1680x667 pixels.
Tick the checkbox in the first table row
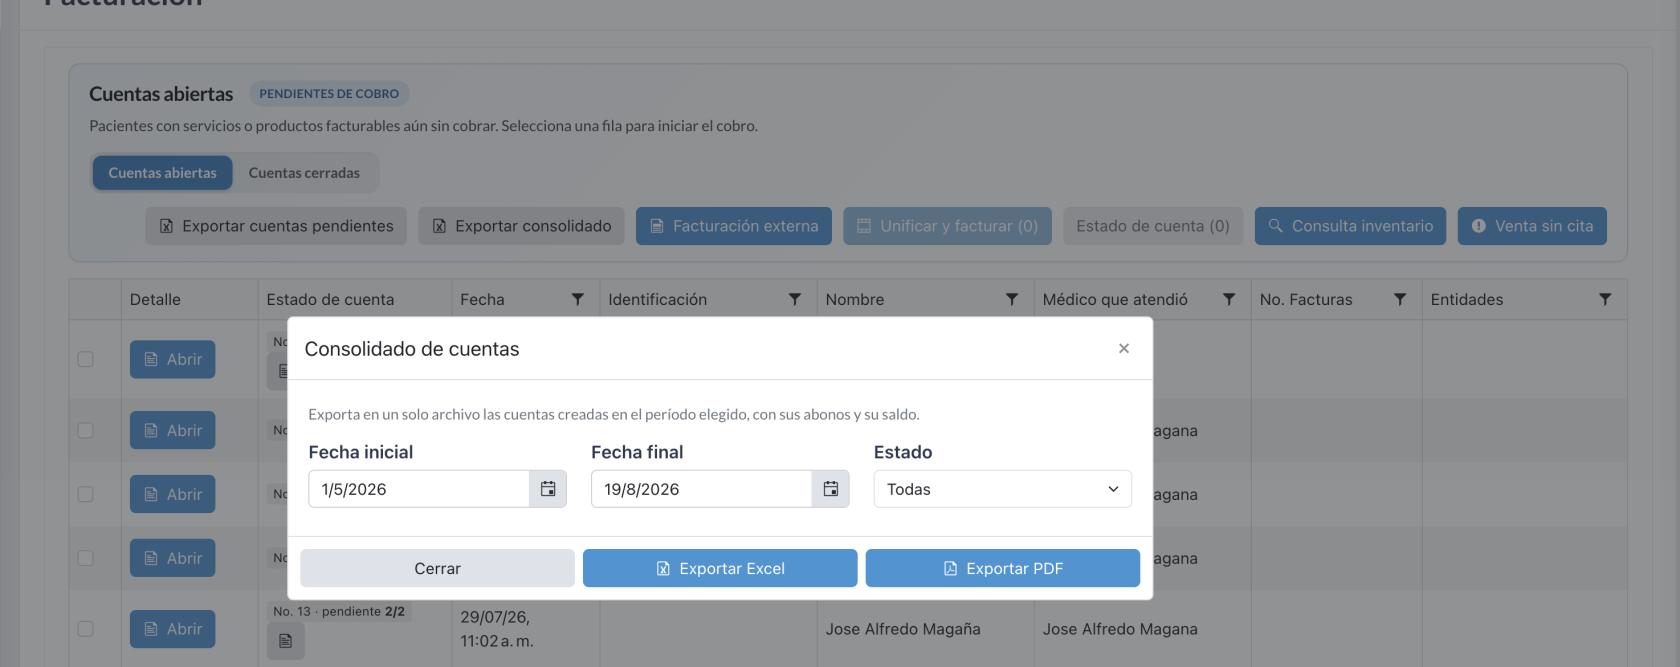coord(86,359)
